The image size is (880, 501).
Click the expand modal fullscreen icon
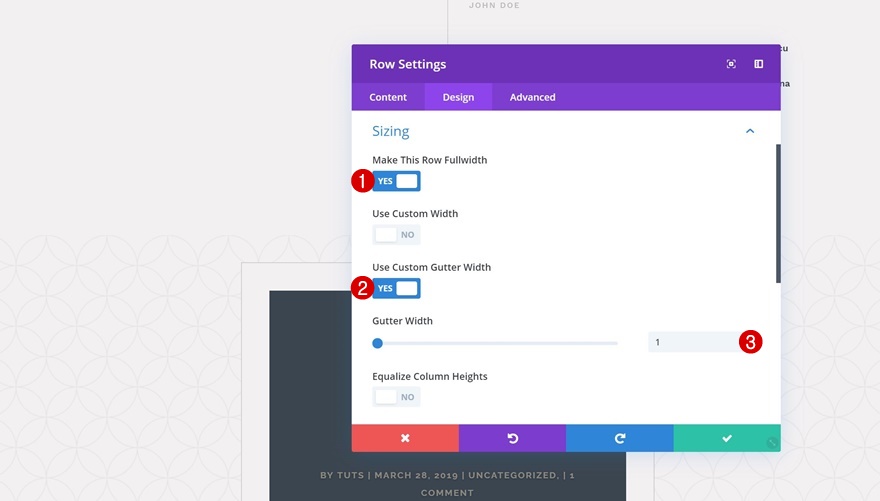(x=731, y=64)
